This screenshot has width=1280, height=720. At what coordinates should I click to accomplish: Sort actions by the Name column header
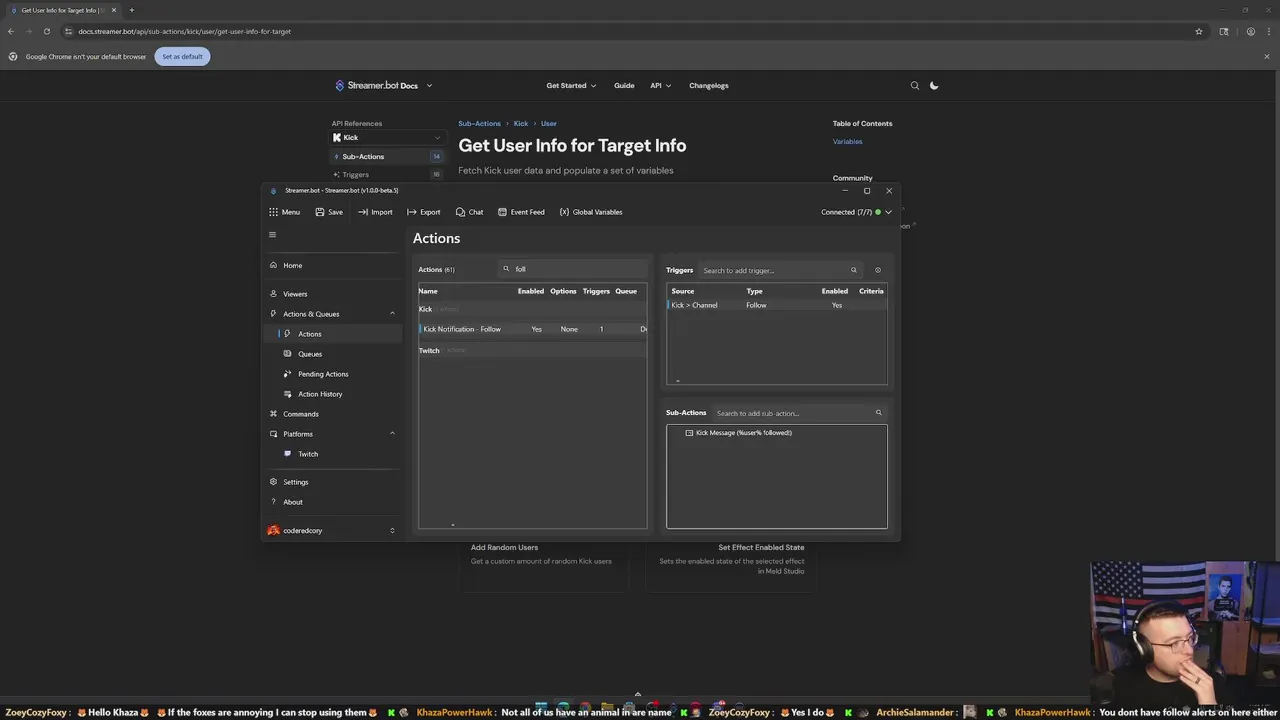[x=428, y=291]
